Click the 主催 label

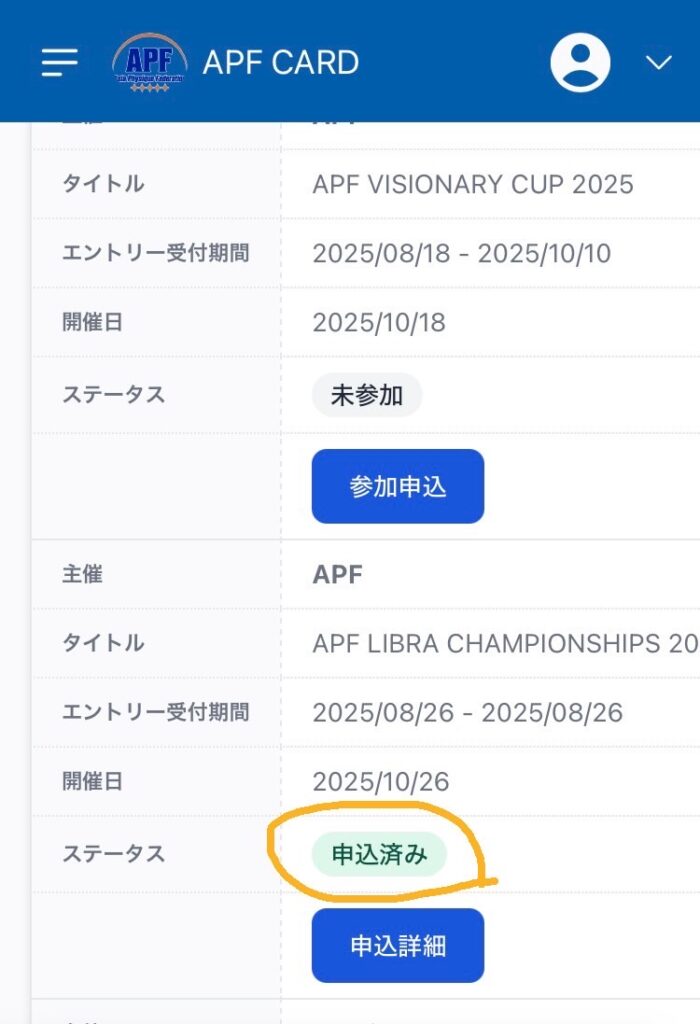pos(82,575)
